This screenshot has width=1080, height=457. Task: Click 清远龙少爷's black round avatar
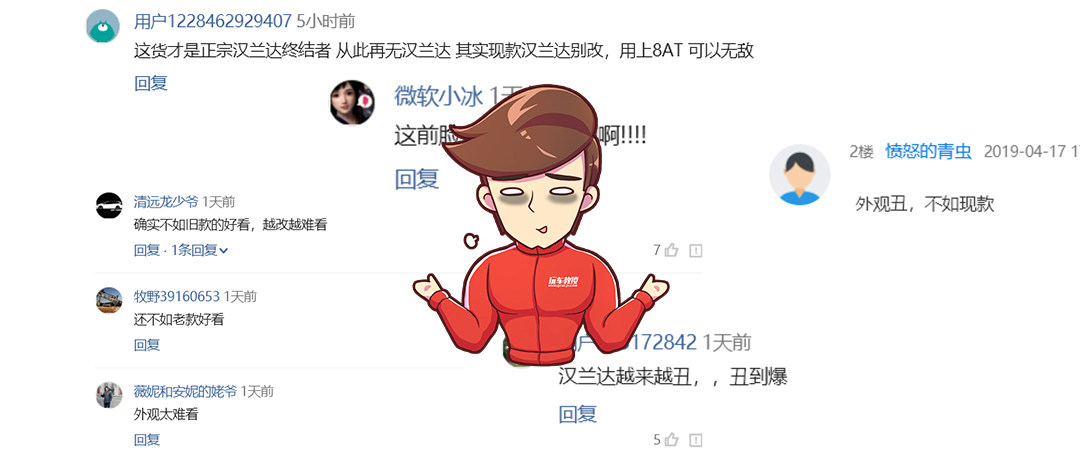point(109,205)
